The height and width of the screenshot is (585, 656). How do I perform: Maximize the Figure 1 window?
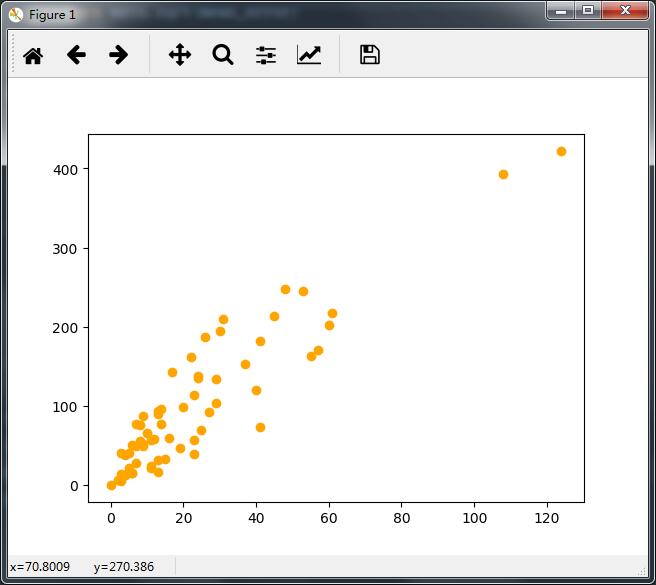click(588, 11)
